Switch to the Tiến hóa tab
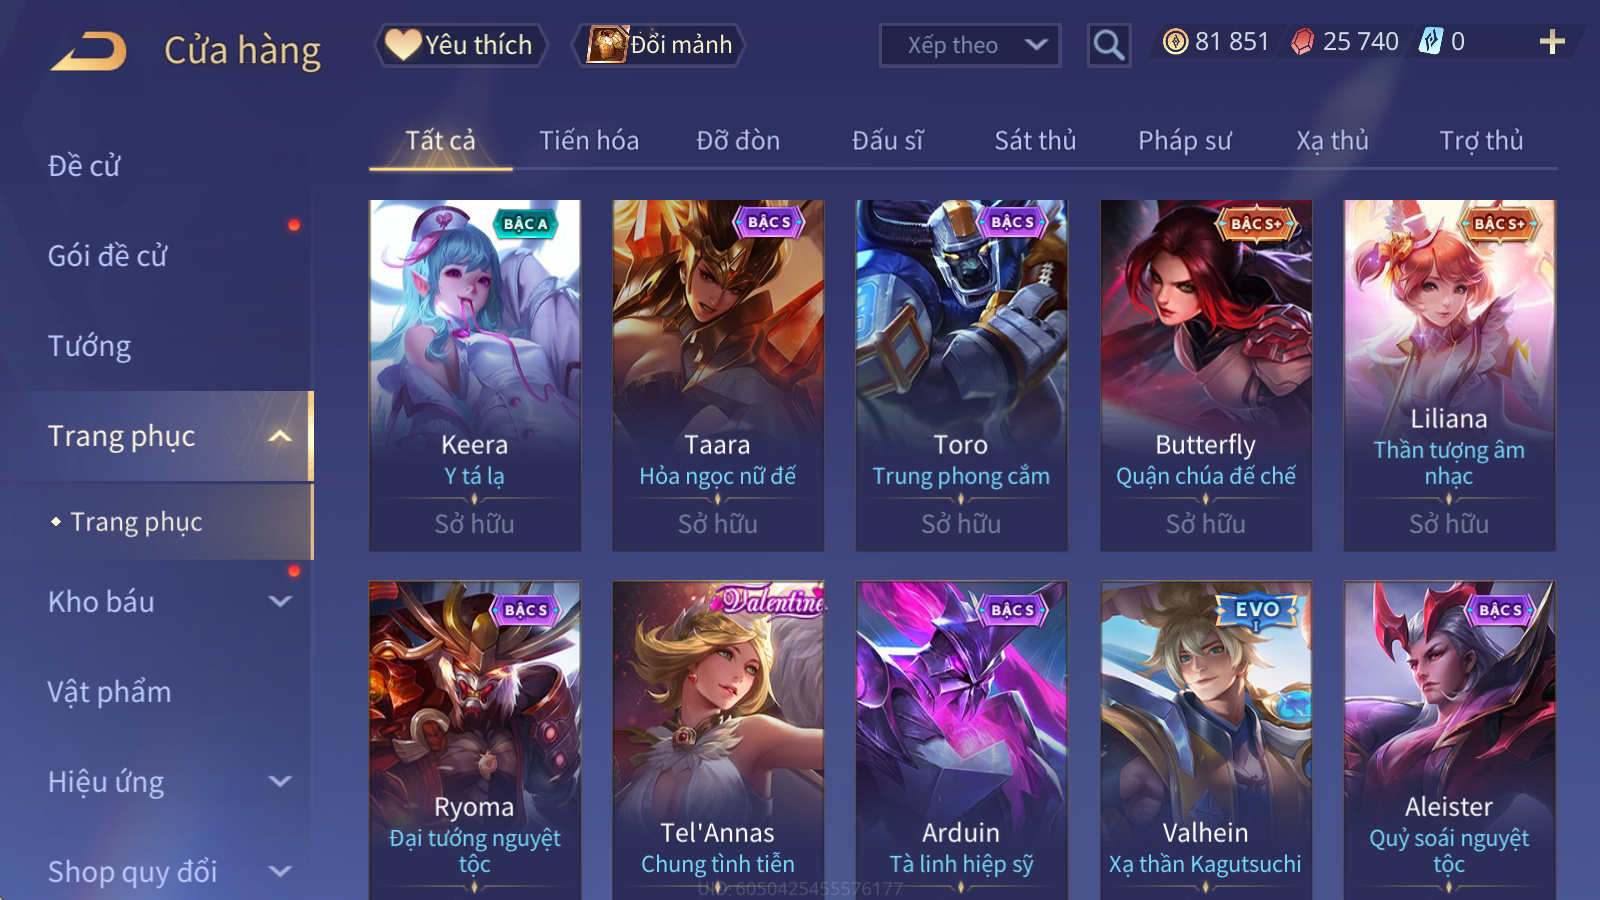 pyautogui.click(x=589, y=141)
